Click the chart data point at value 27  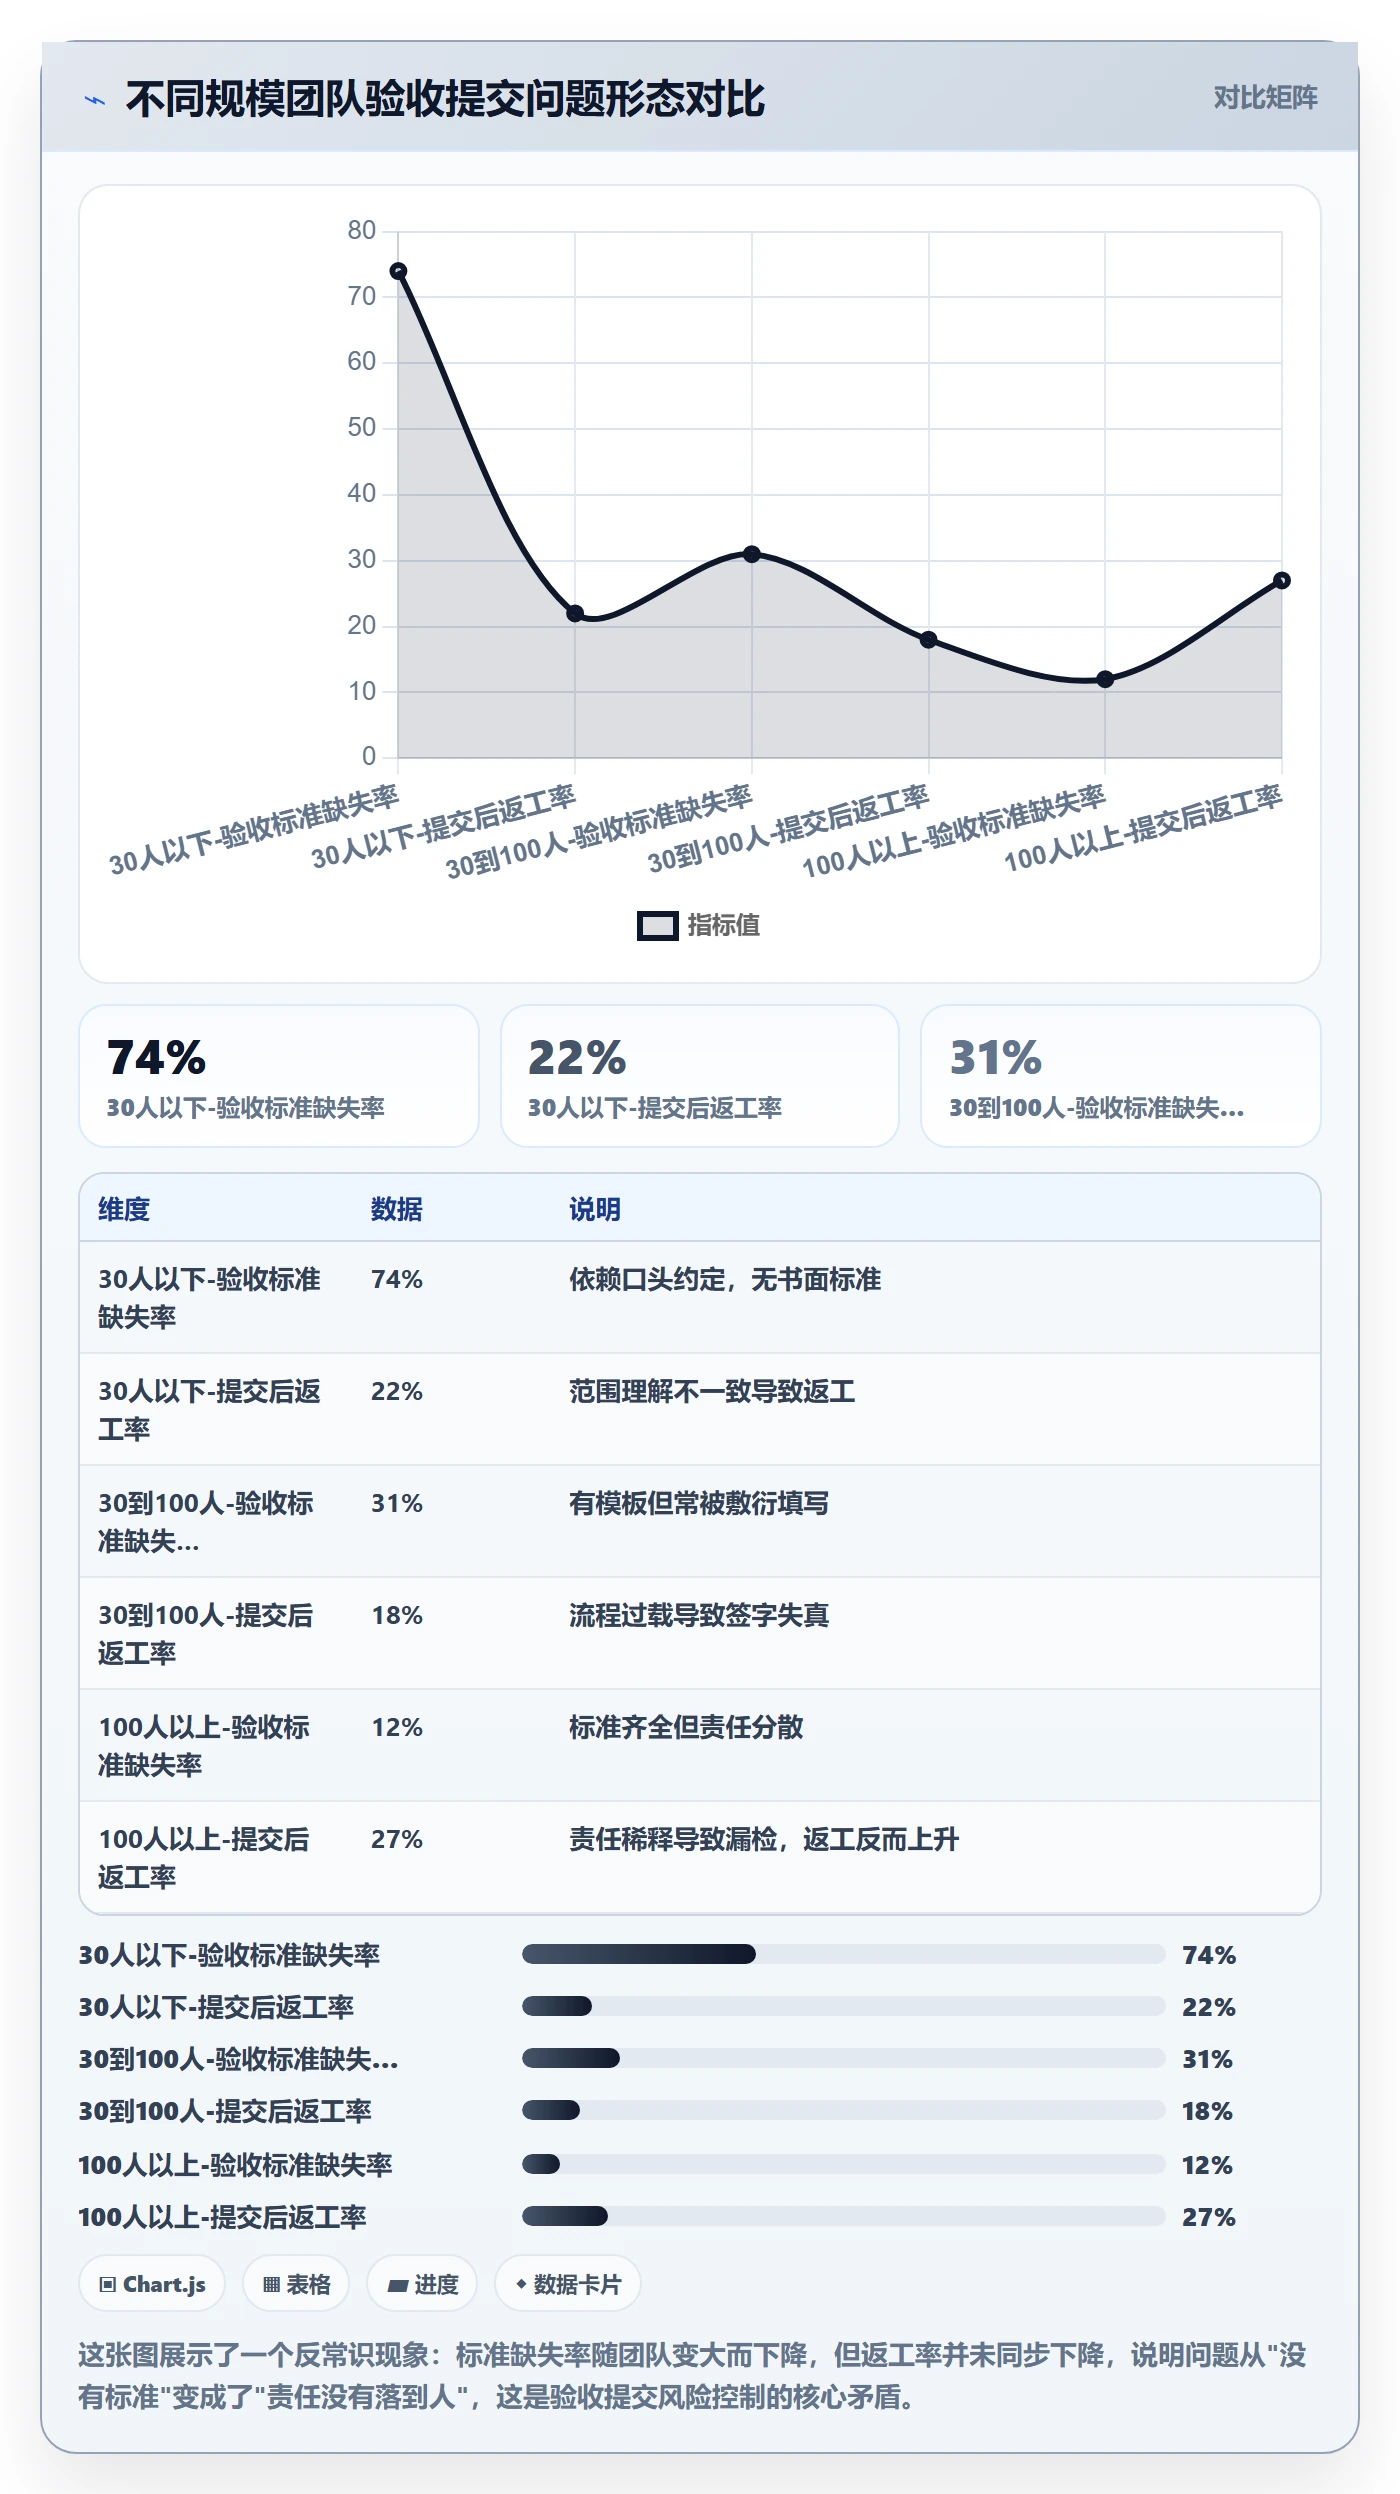pos(1282,580)
